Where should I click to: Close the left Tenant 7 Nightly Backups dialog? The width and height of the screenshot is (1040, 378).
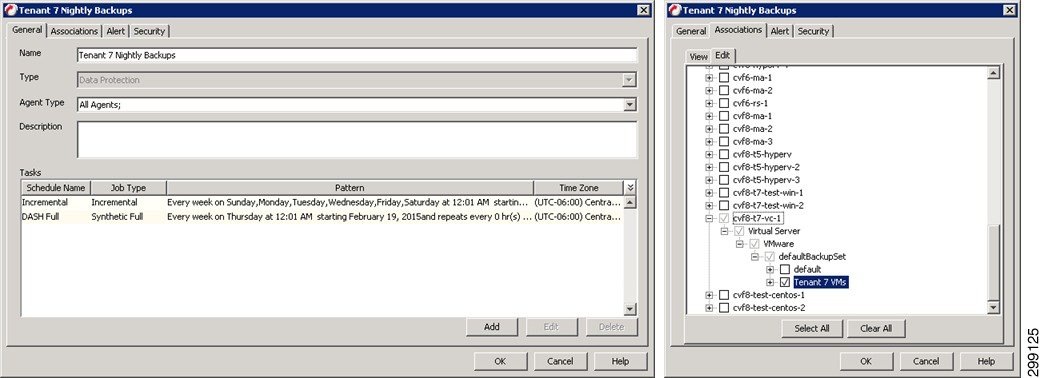pyautogui.click(x=643, y=10)
